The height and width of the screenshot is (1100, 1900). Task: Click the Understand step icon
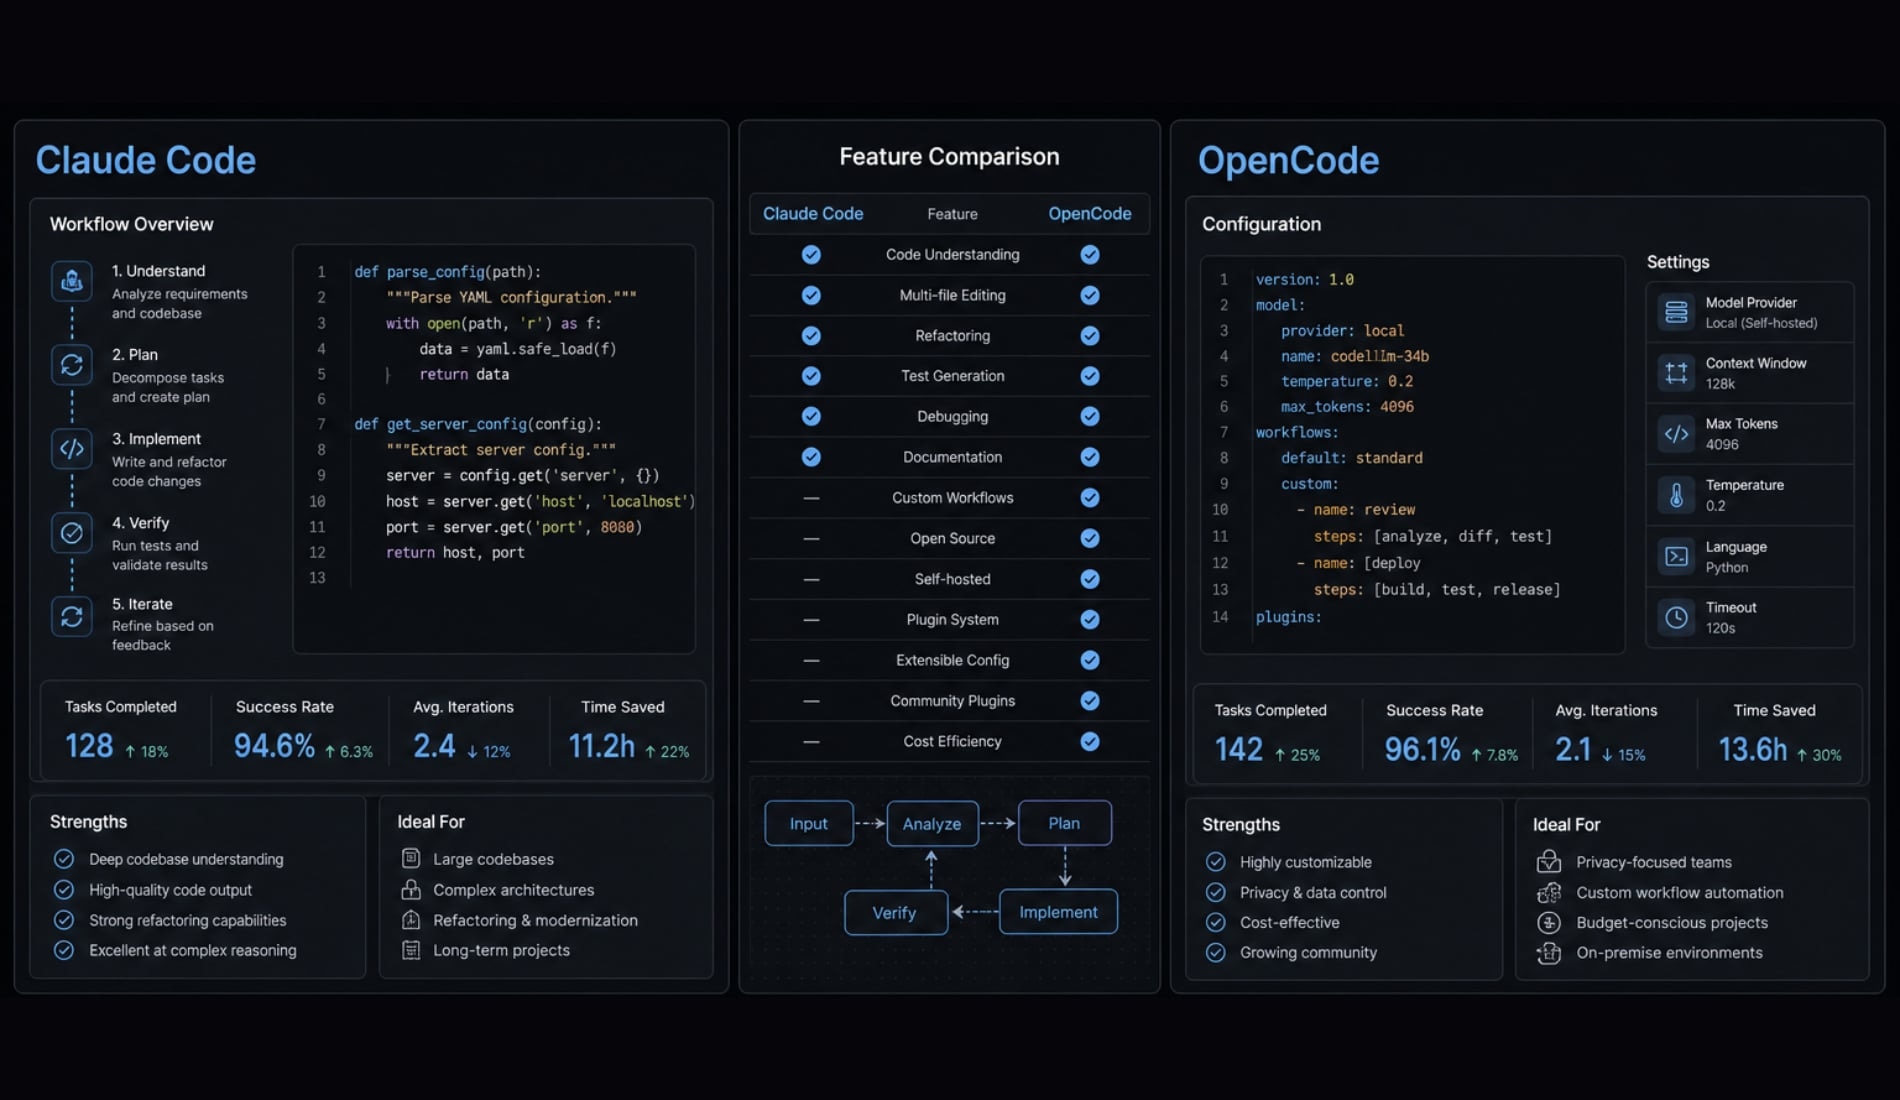72,281
